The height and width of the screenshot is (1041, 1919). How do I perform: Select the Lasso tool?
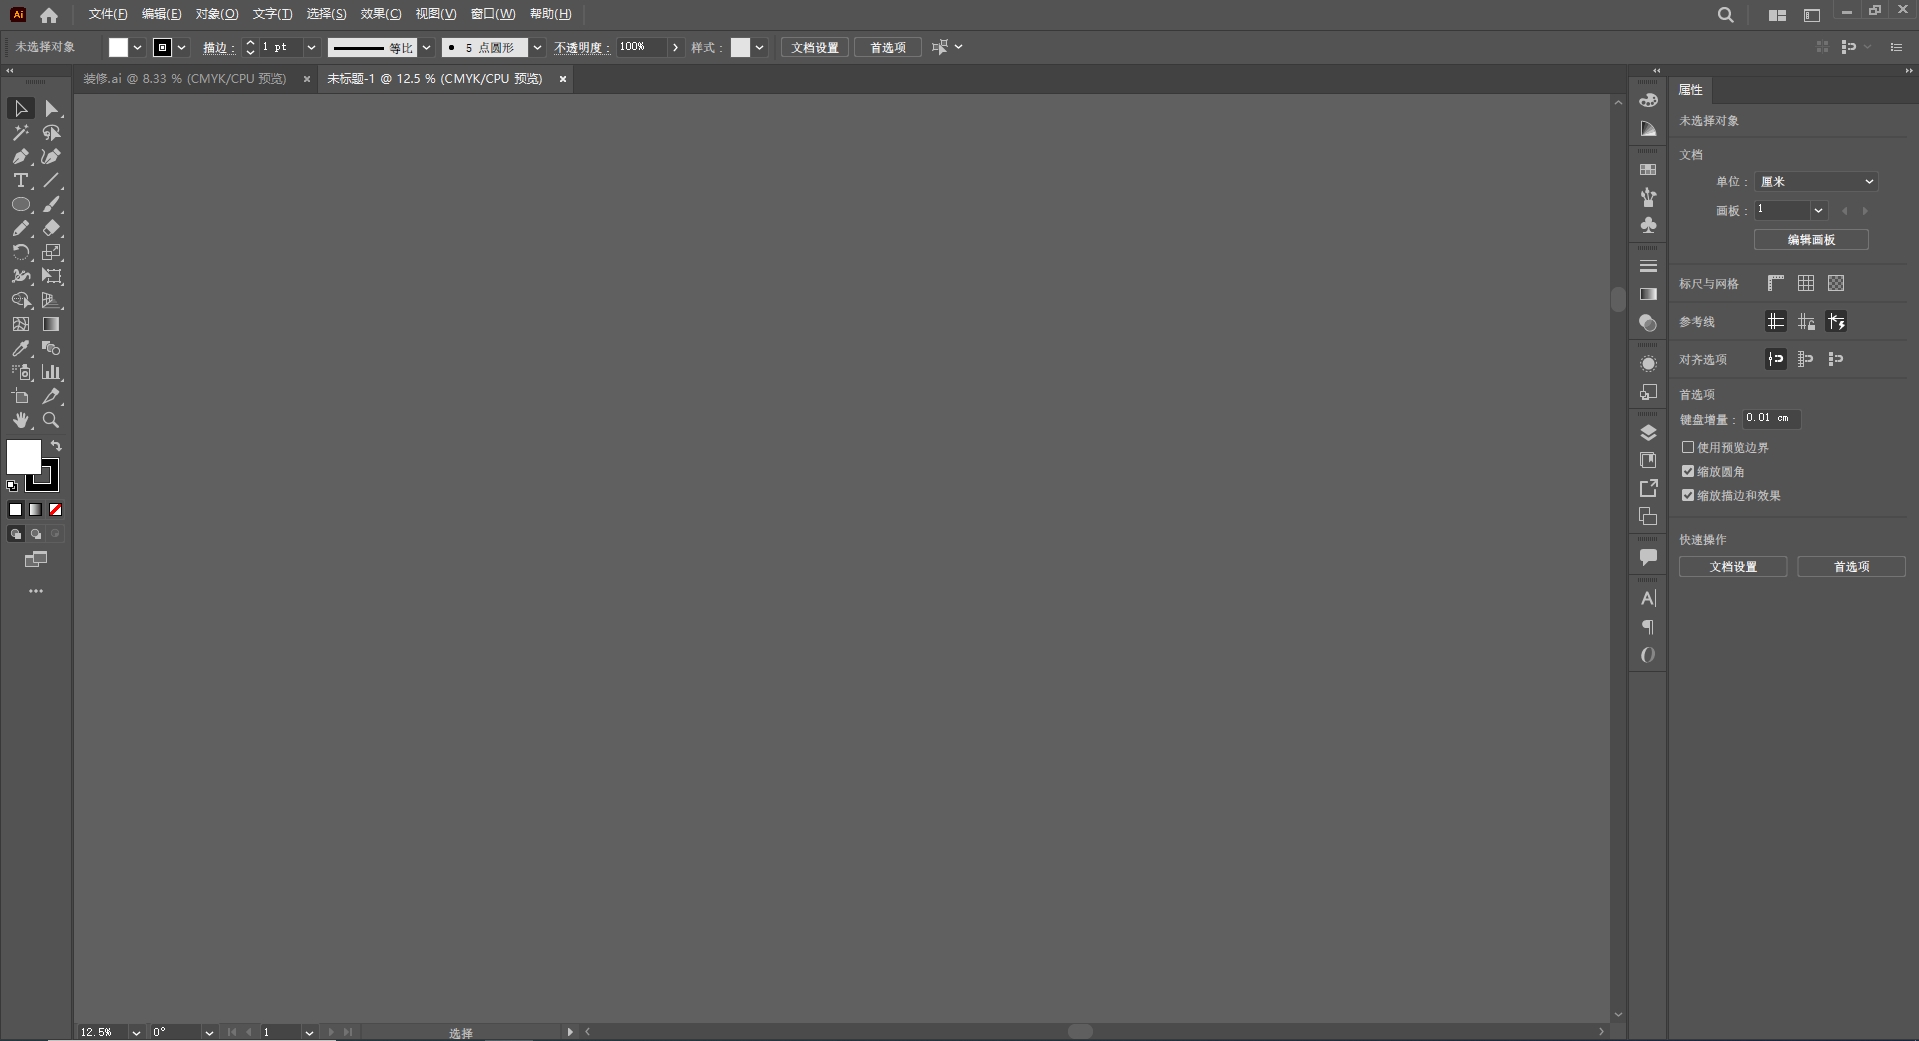52,132
